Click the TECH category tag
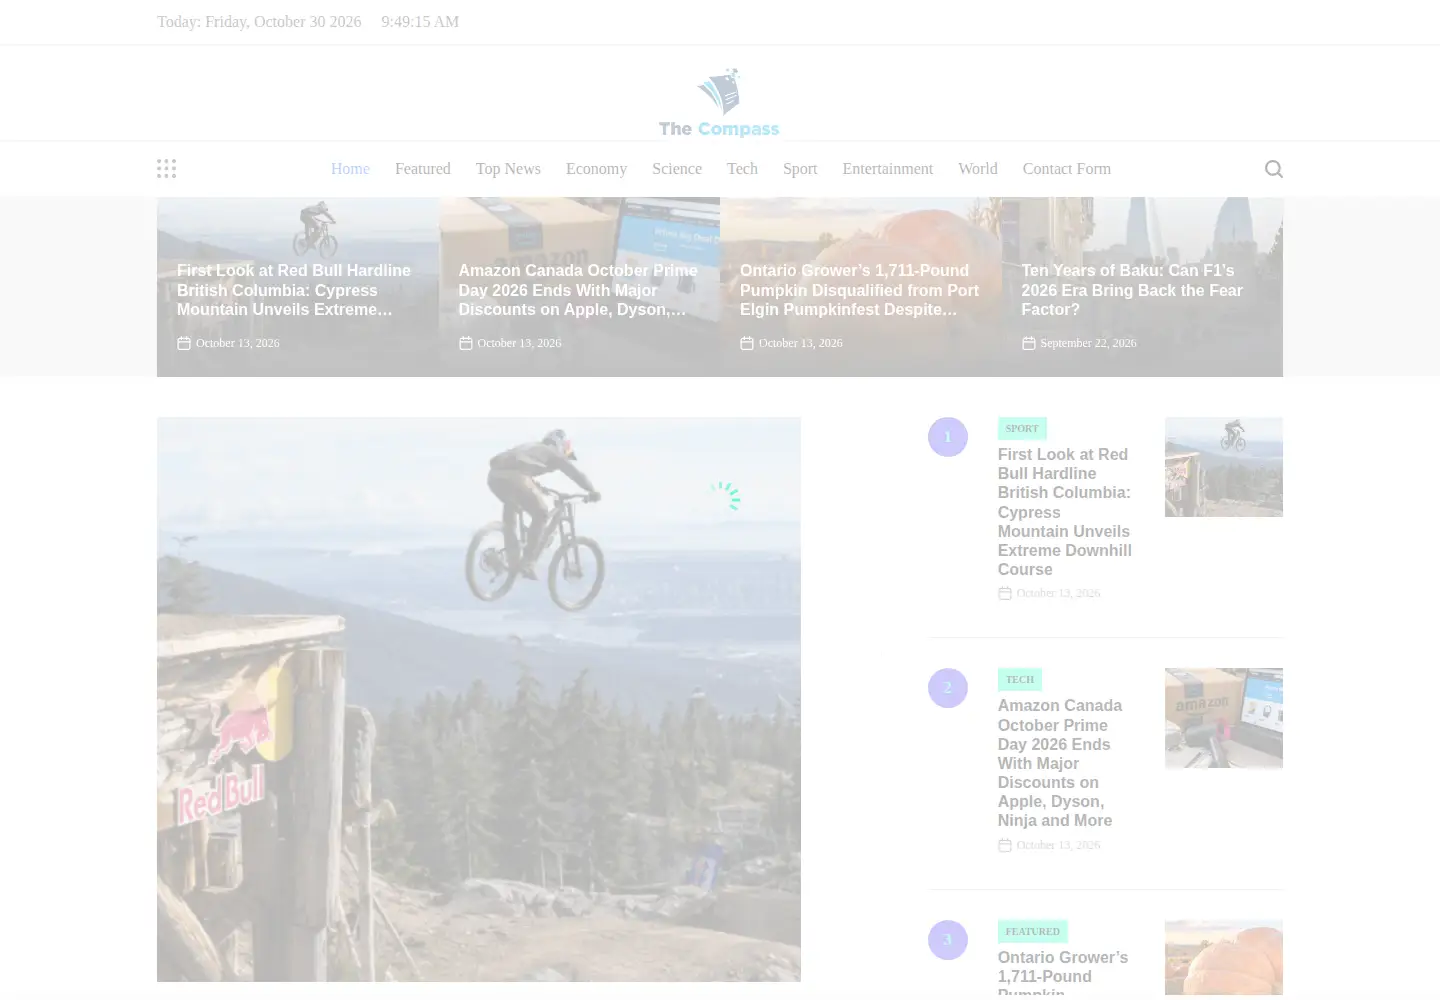This screenshot has height=1000, width=1440. pyautogui.click(x=1020, y=680)
